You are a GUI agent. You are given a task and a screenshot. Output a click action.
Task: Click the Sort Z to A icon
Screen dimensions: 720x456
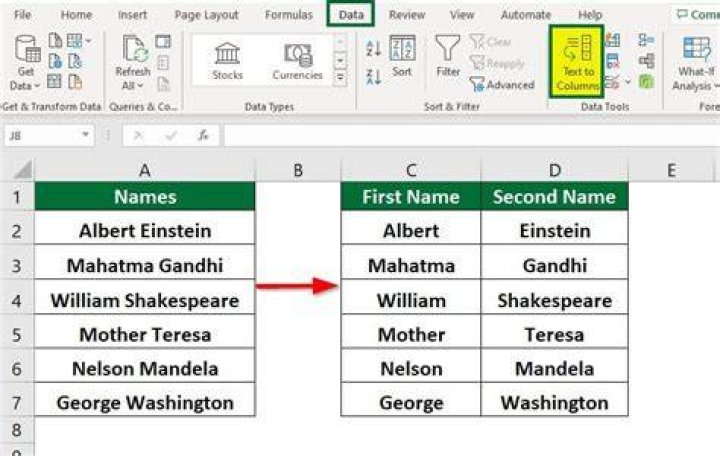373,76
